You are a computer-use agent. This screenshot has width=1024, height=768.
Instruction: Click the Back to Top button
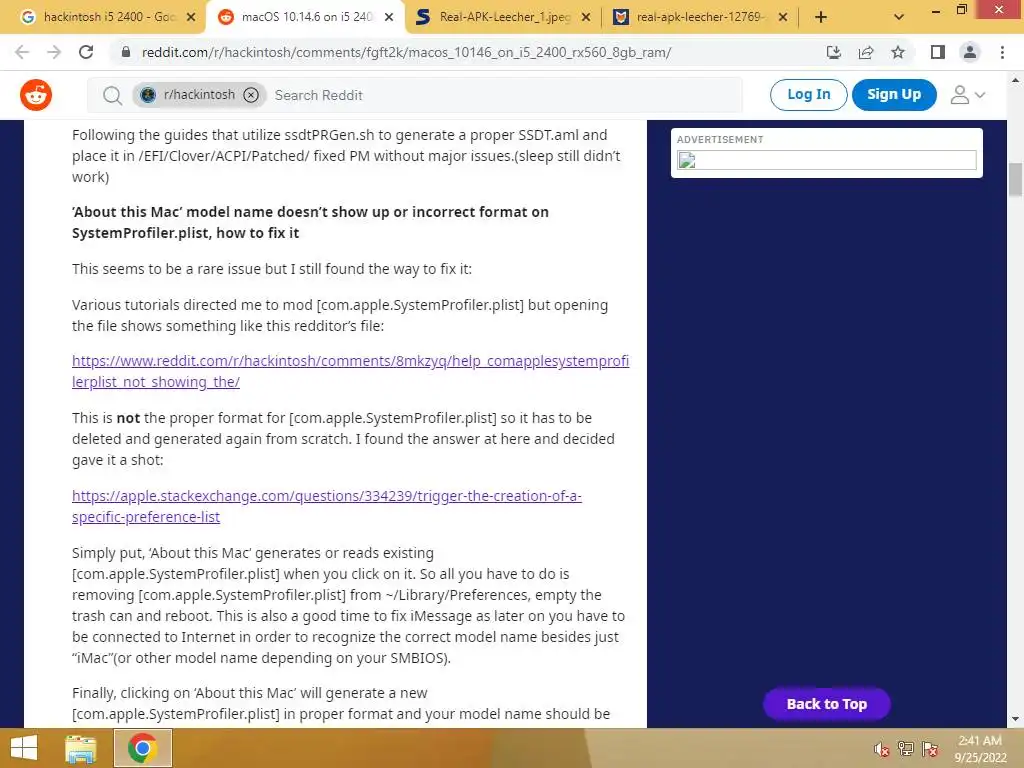click(826, 704)
